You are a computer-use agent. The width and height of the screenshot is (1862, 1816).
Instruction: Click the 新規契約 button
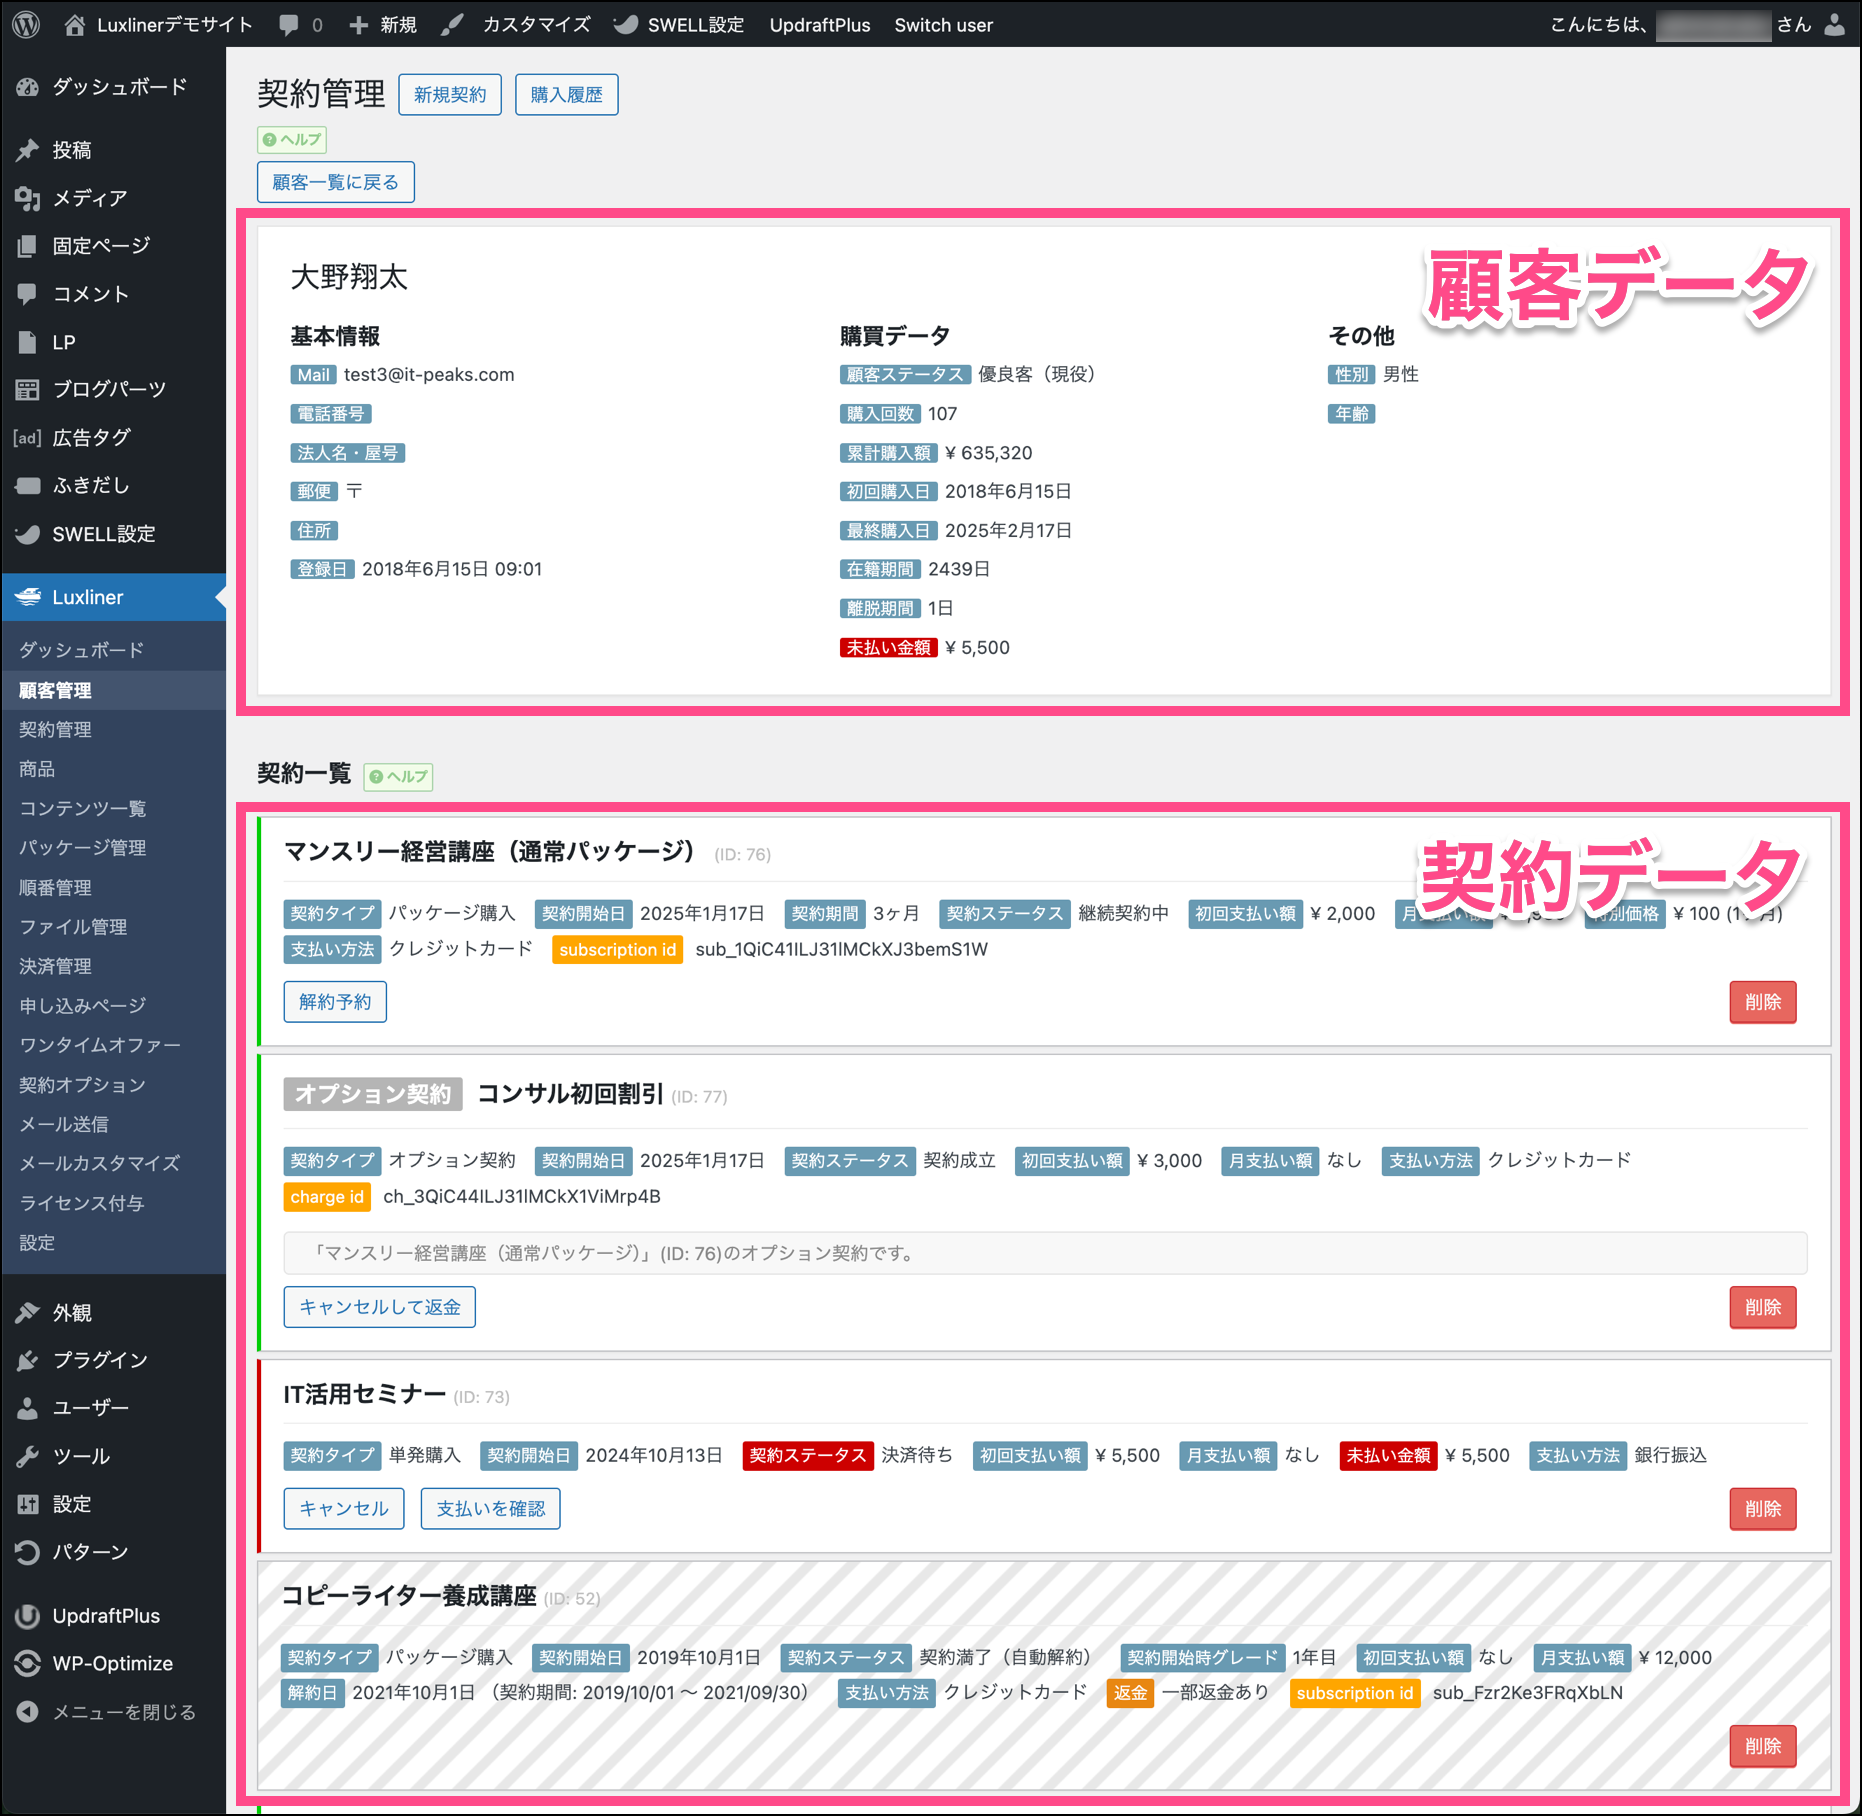pos(449,95)
